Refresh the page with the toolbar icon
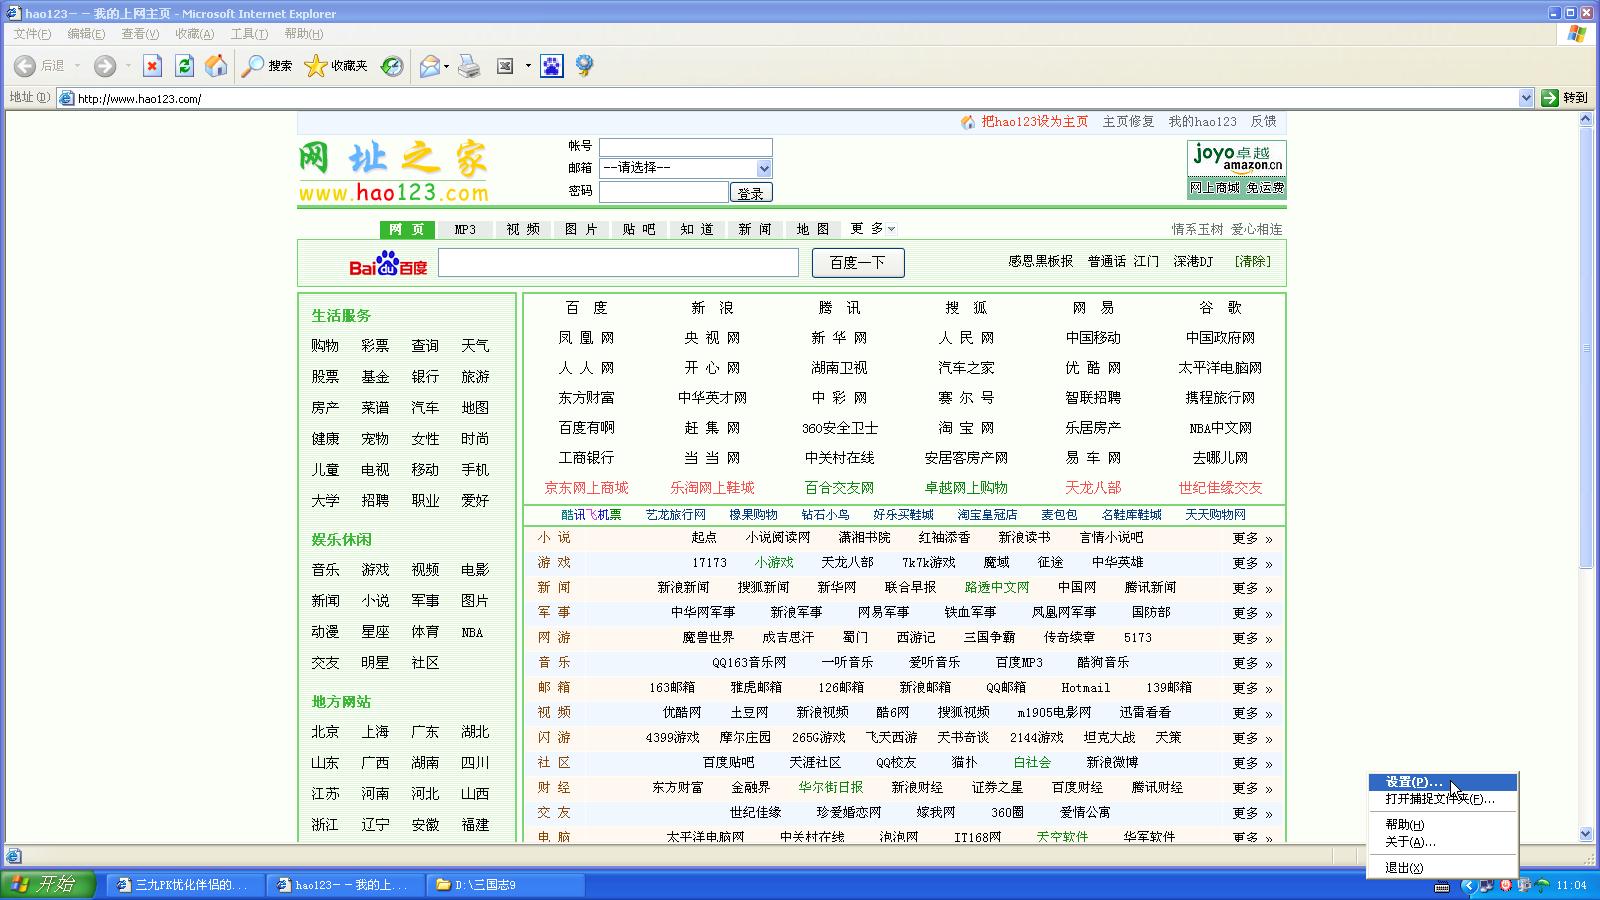This screenshot has width=1600, height=900. pos(184,66)
